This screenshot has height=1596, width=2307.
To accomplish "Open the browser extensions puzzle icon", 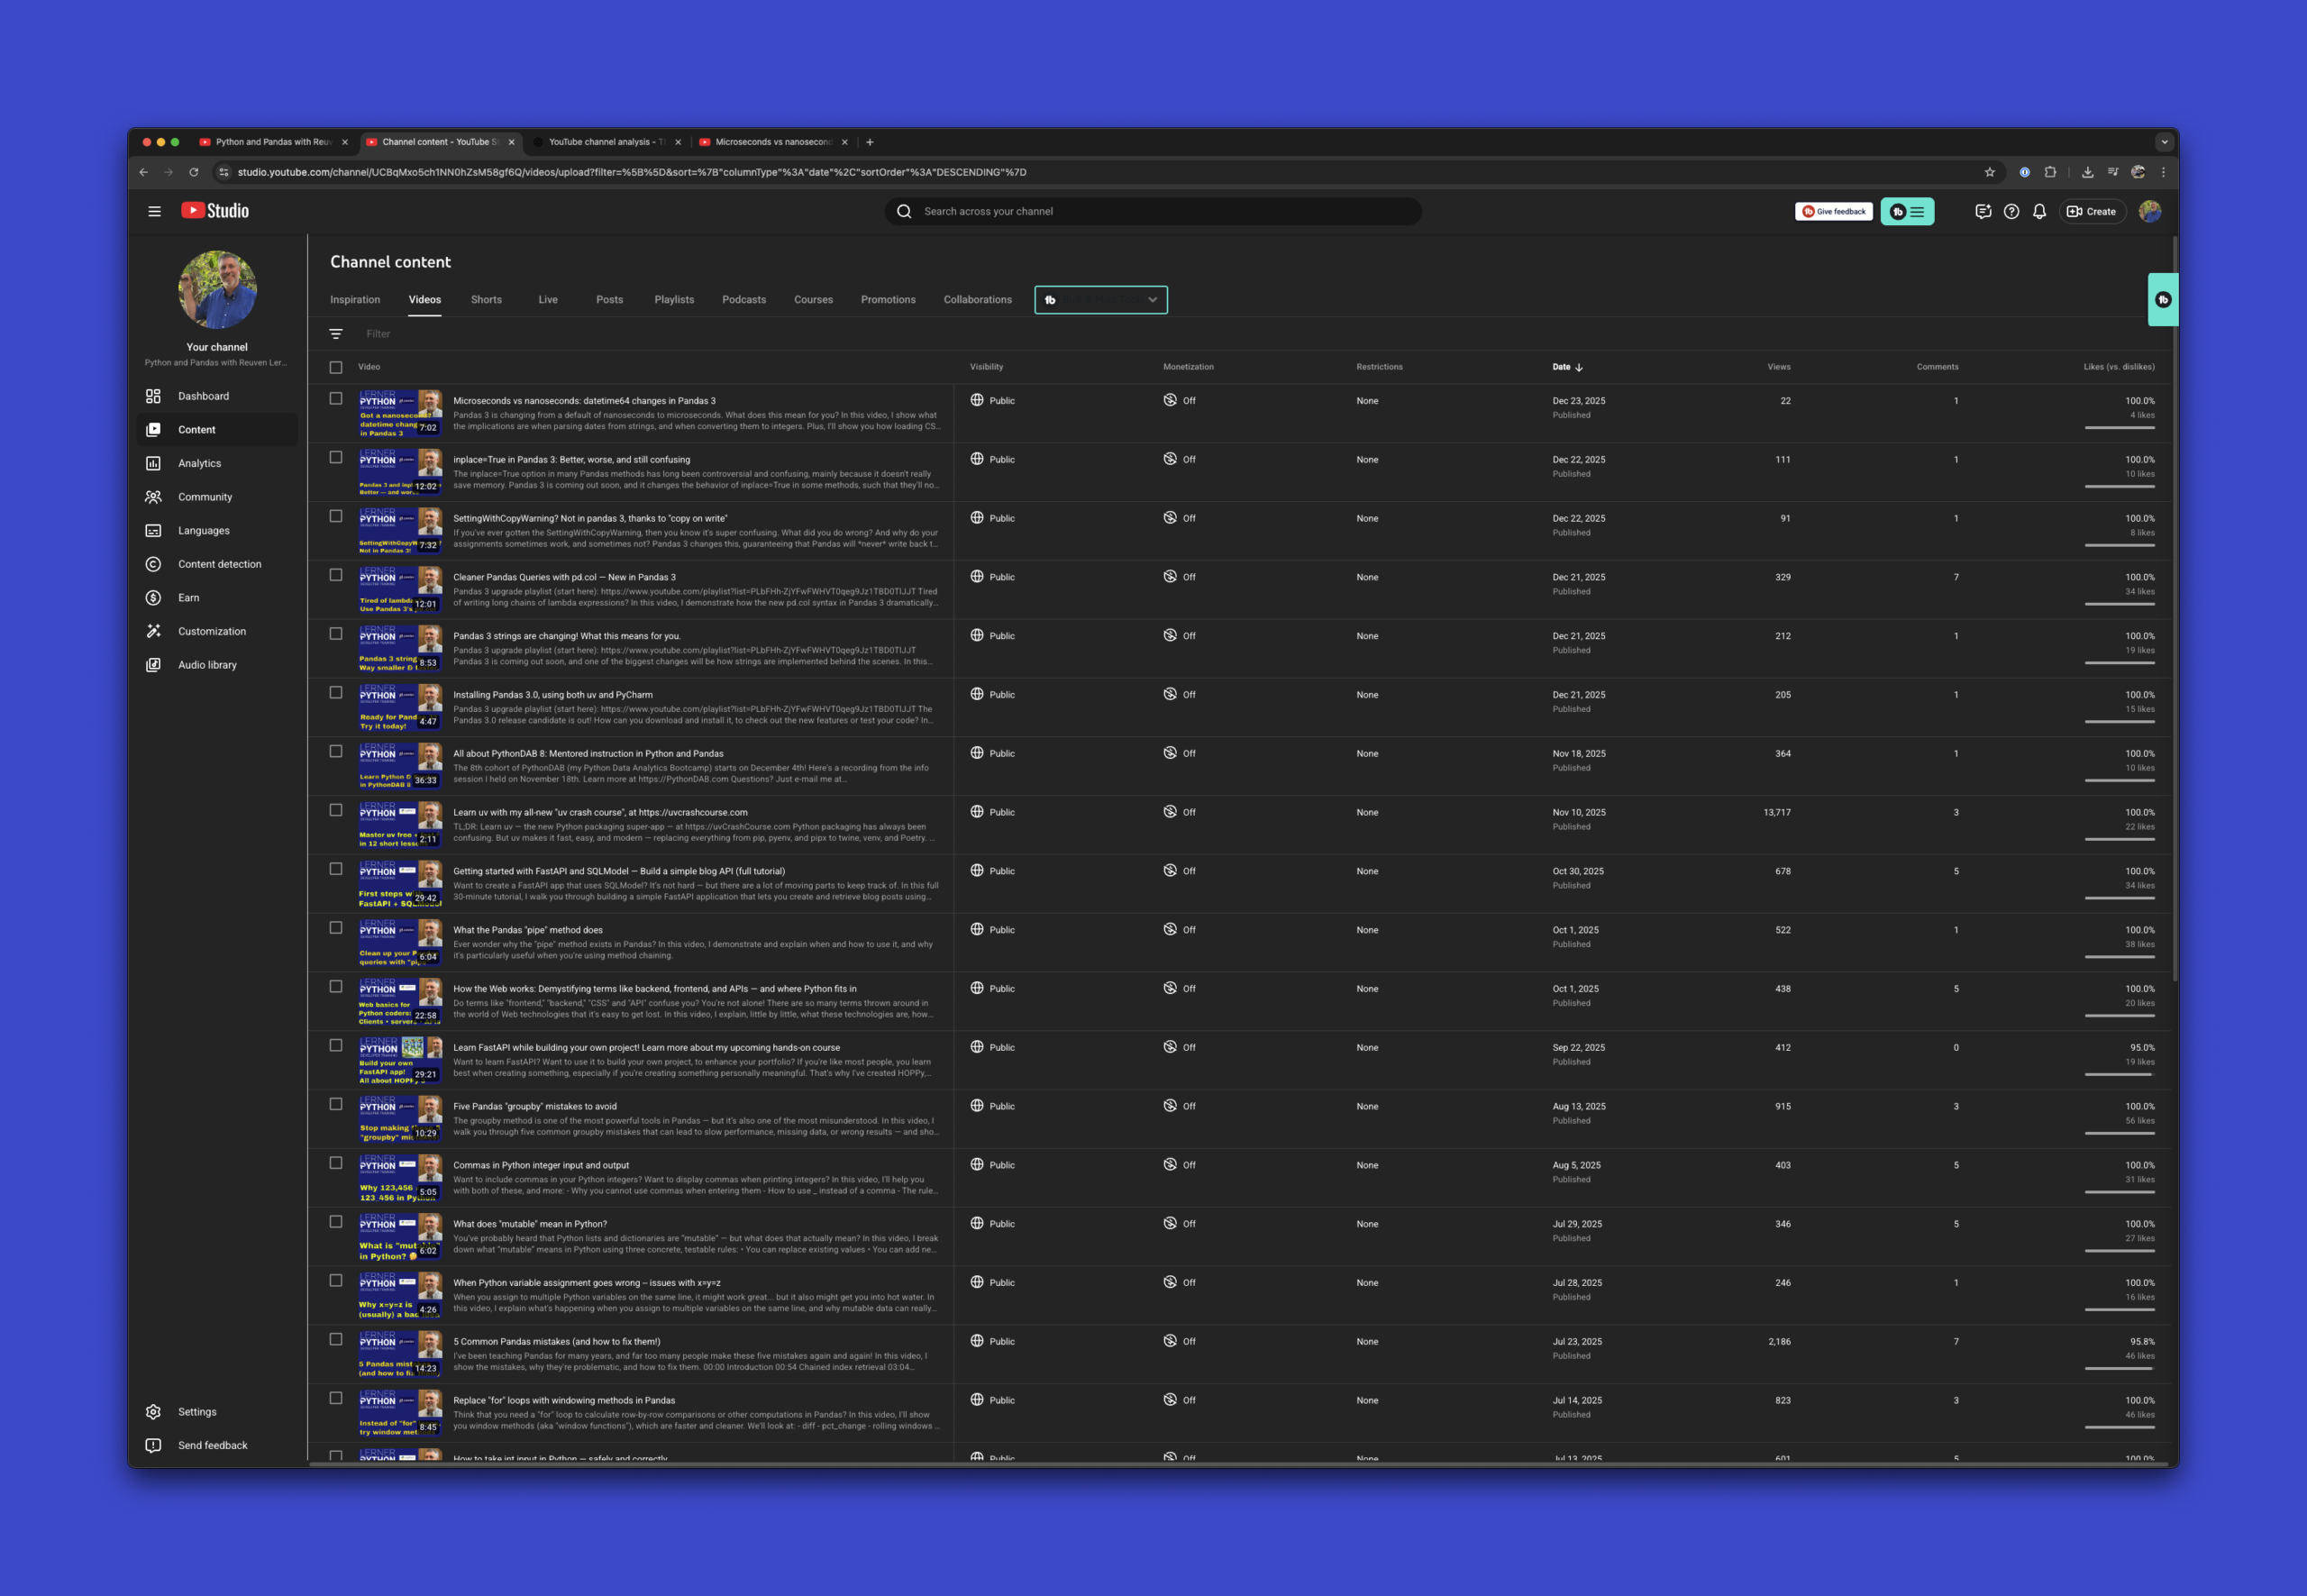I will tap(2050, 172).
